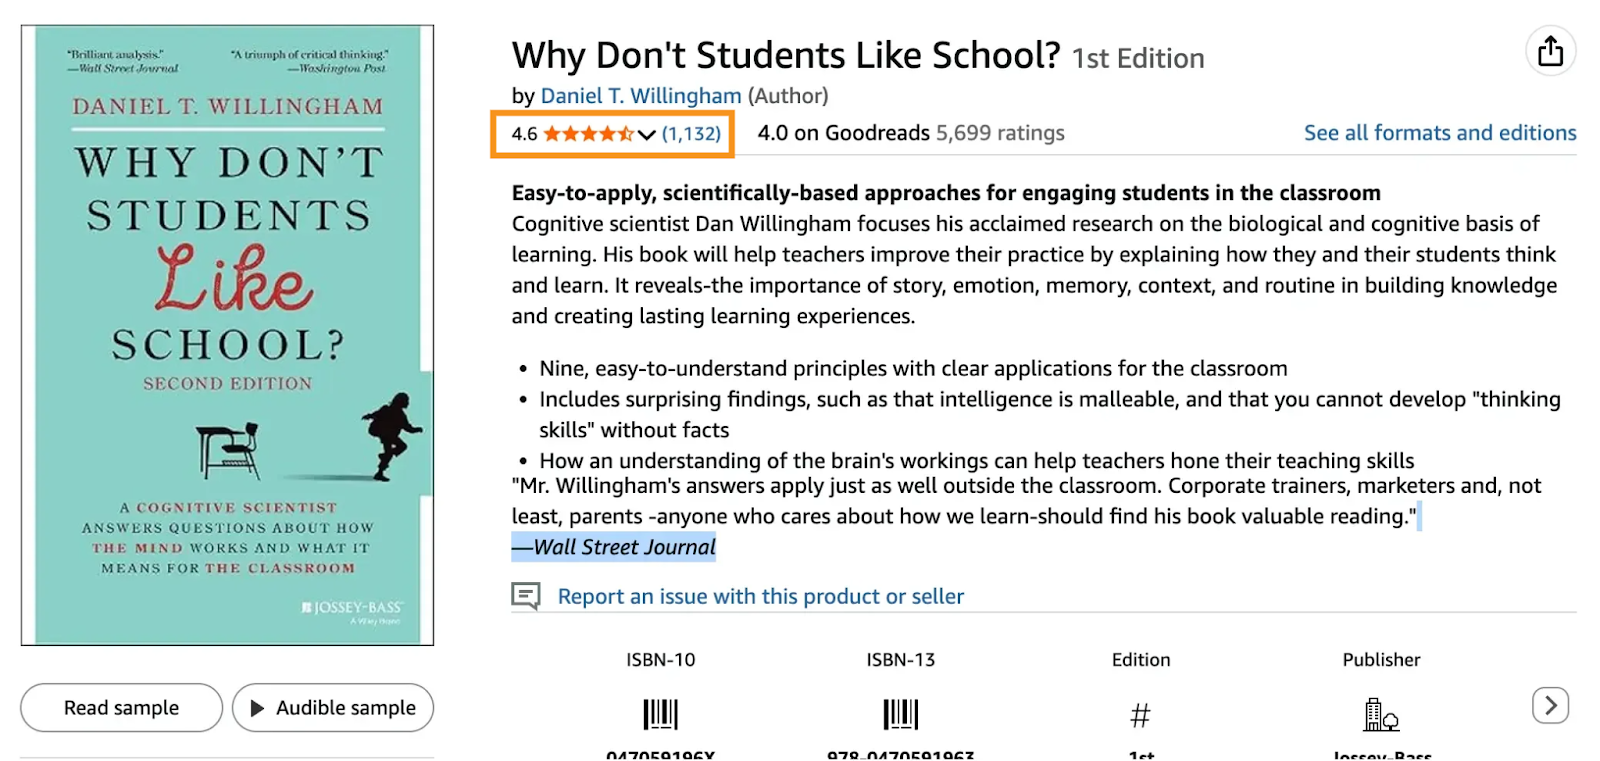1600x761 pixels.
Task: Click See all formats and editions
Action: (x=1440, y=133)
